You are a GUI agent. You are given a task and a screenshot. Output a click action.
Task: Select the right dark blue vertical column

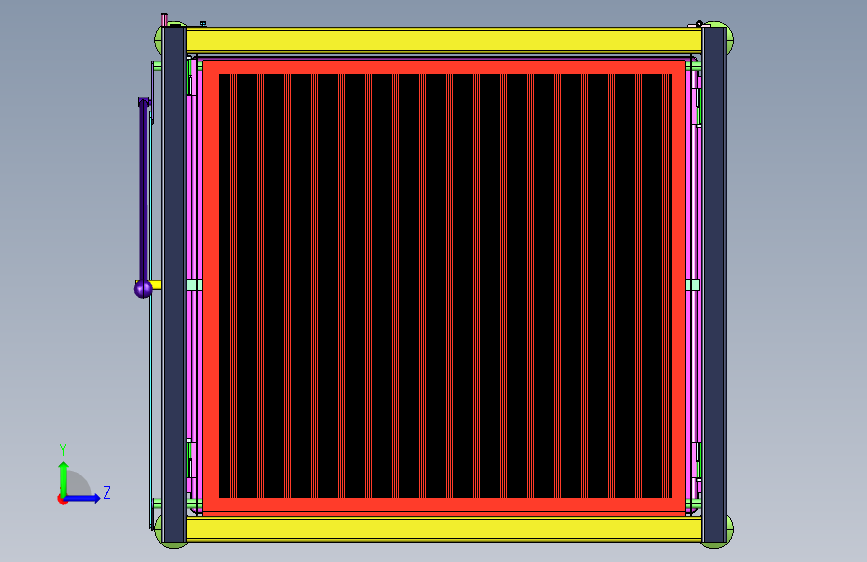pos(714,285)
